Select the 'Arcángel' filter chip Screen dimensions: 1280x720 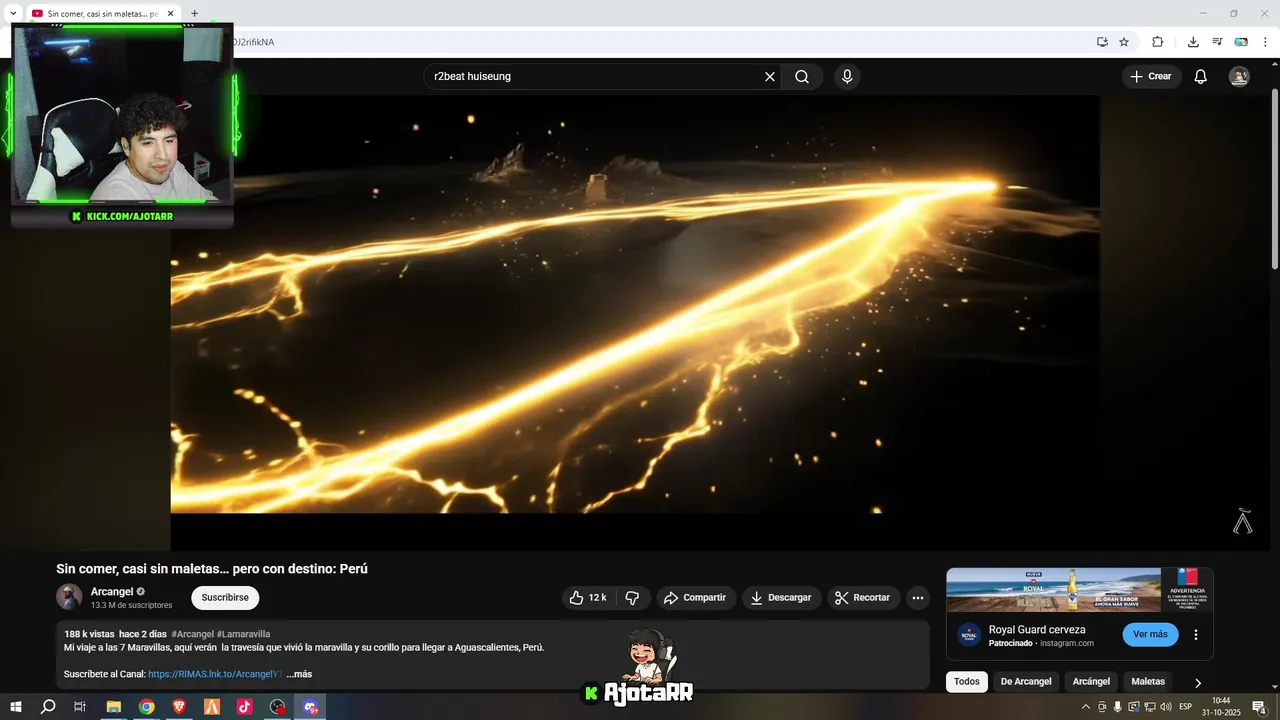tap(1091, 682)
